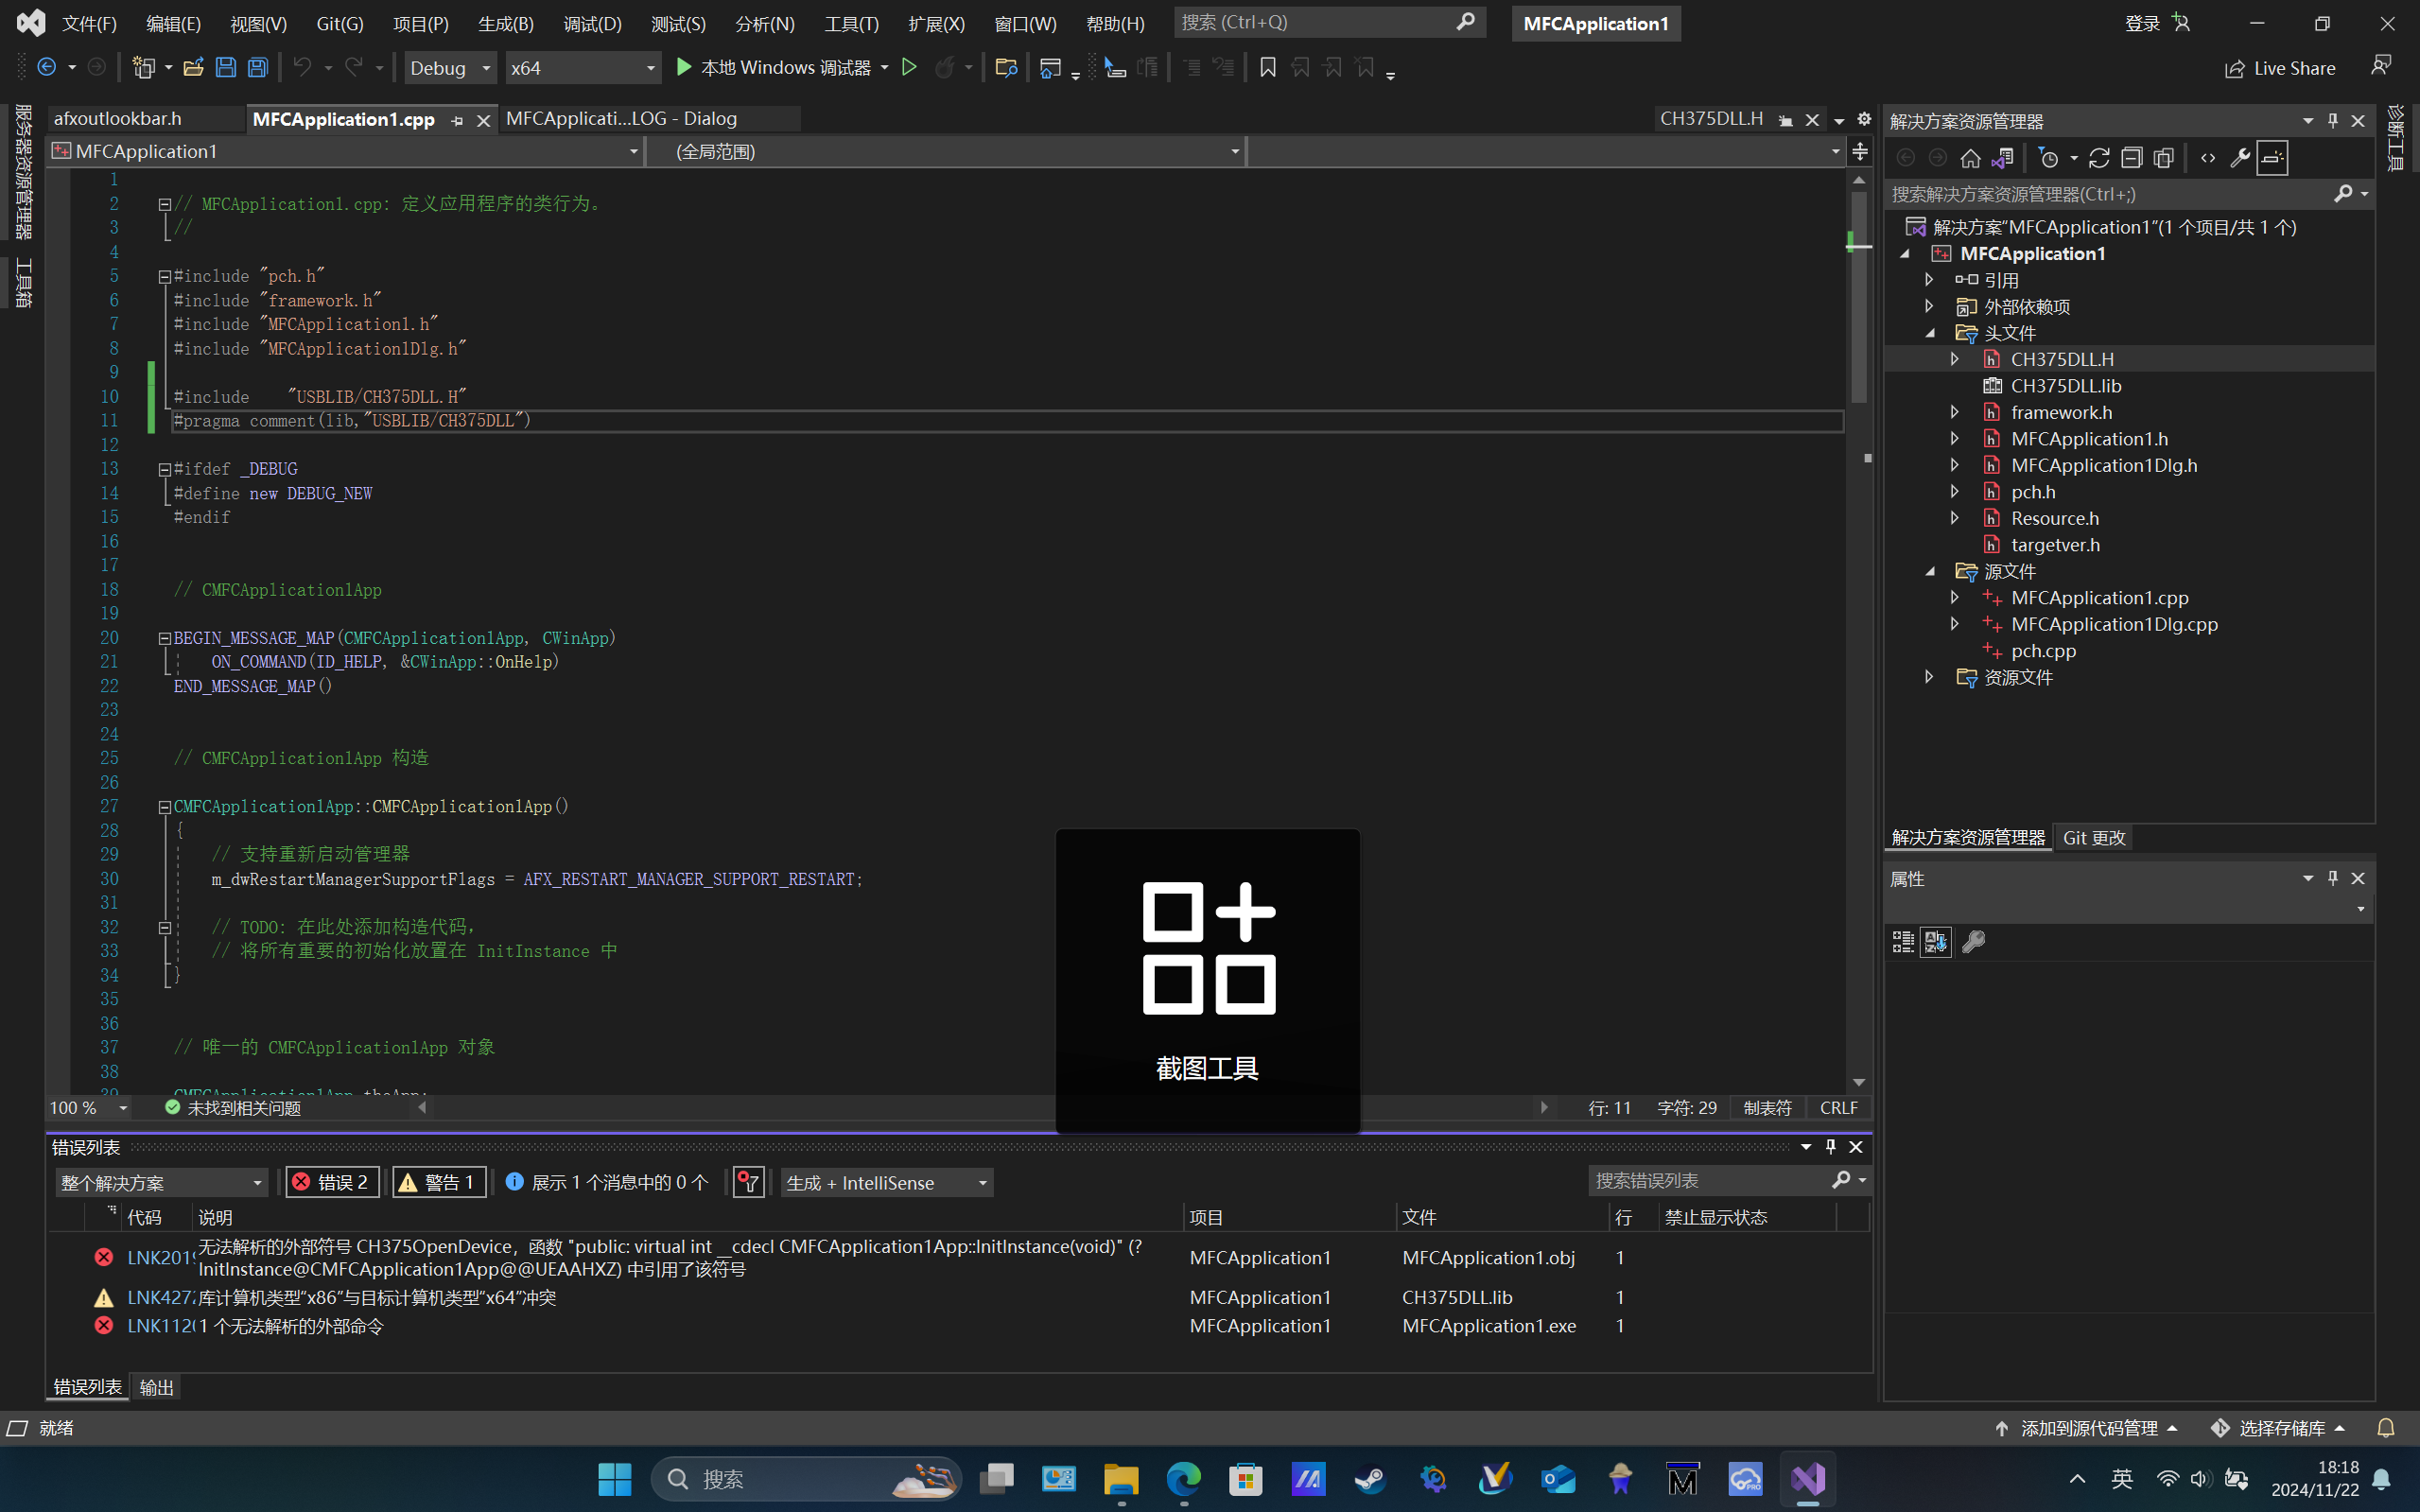
Task: Click the Error List search field
Action: click(x=1711, y=1180)
